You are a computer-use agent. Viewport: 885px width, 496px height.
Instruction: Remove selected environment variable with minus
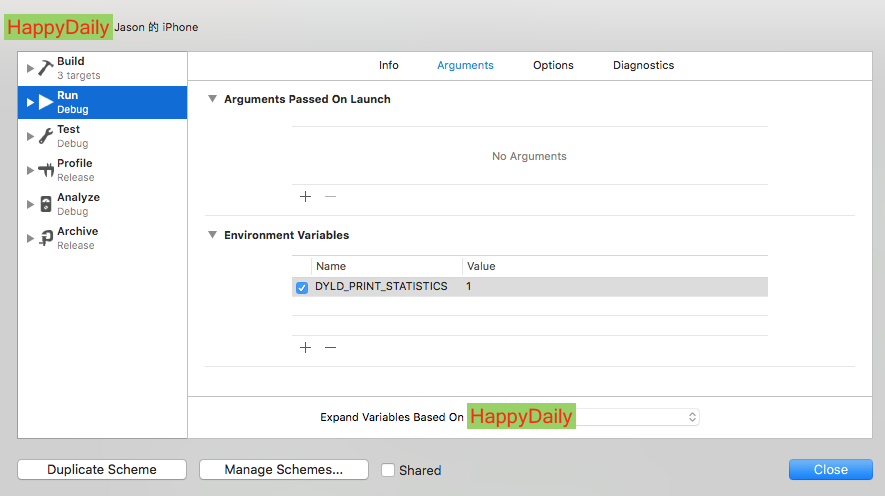pyautogui.click(x=331, y=348)
